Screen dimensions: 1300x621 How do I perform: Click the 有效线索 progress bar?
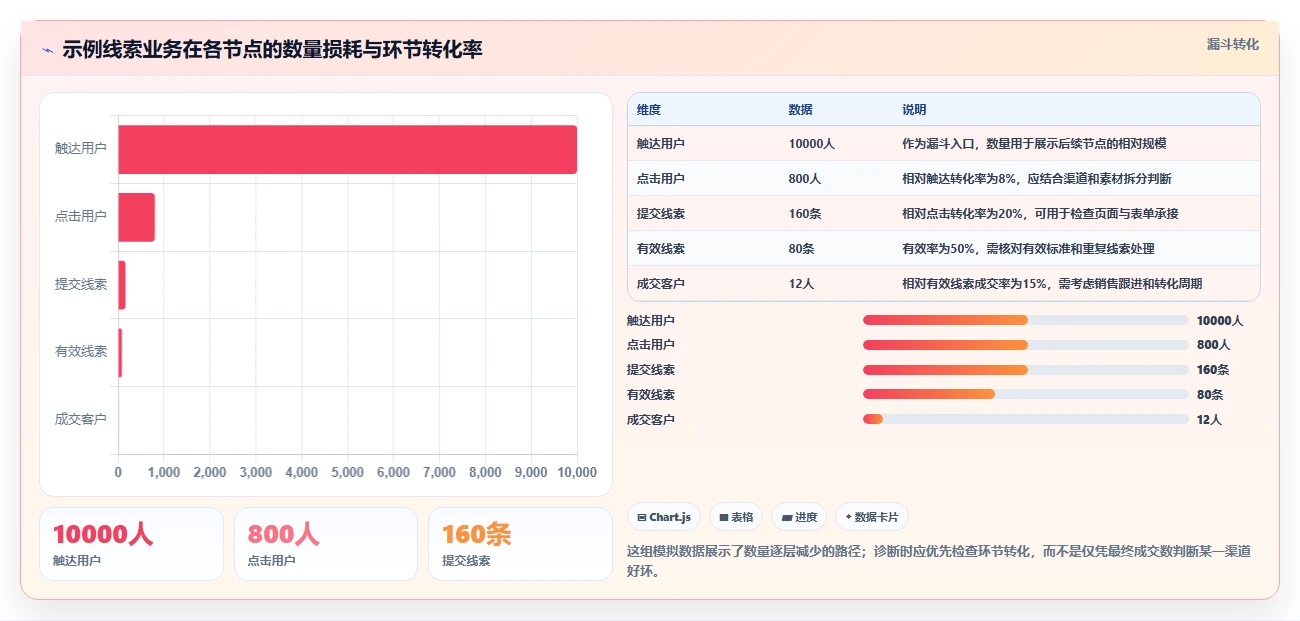[x=1026, y=394]
